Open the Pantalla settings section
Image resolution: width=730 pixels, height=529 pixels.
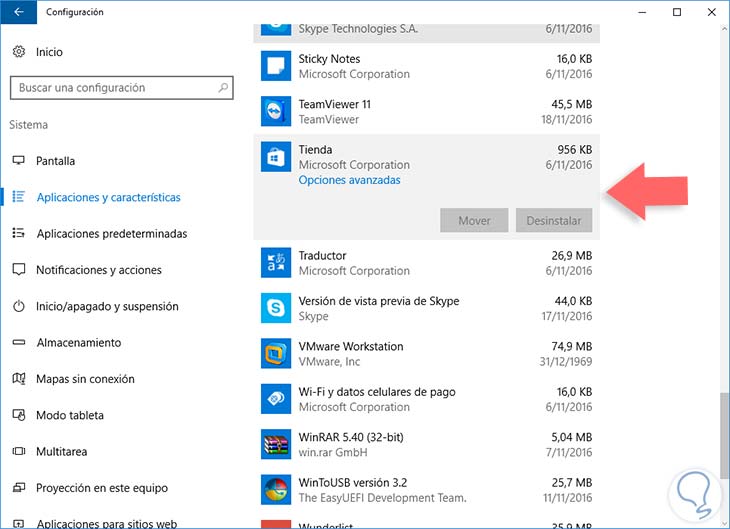coord(55,161)
